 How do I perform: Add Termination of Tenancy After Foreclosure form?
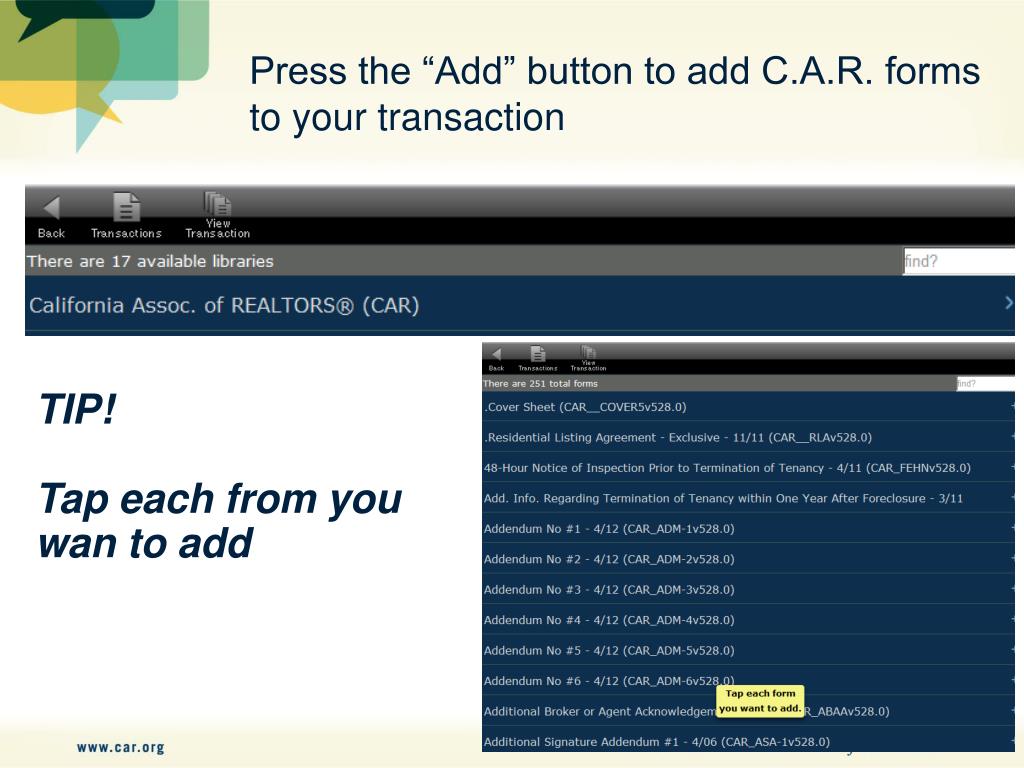(748, 498)
